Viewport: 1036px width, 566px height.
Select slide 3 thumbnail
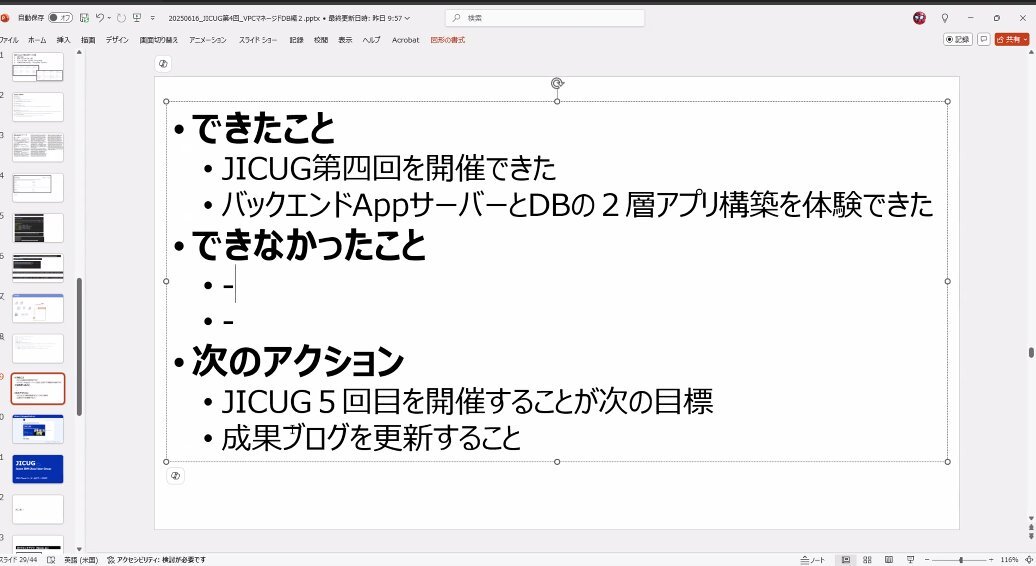coord(38,147)
